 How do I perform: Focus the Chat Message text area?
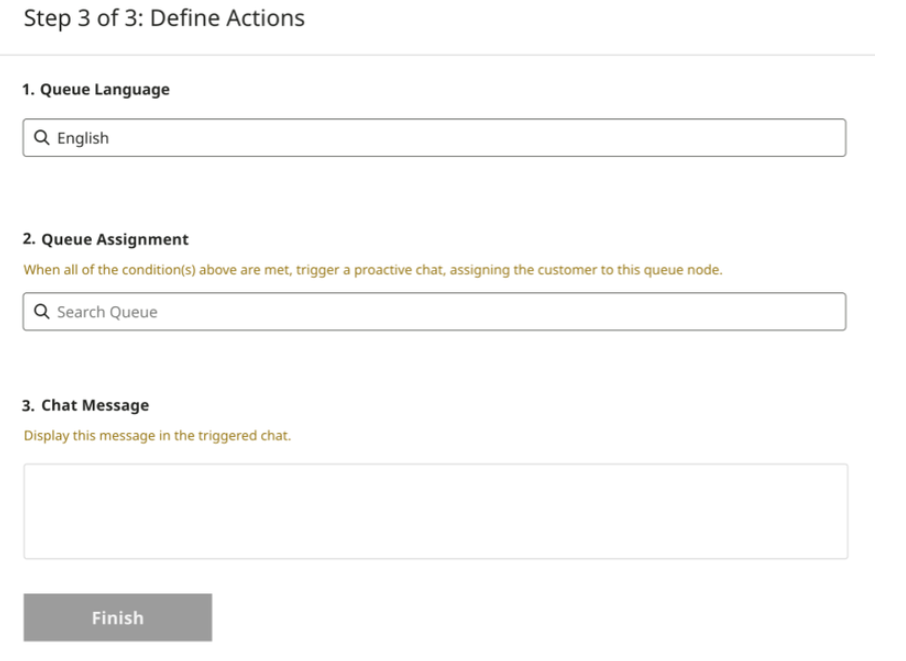435,511
